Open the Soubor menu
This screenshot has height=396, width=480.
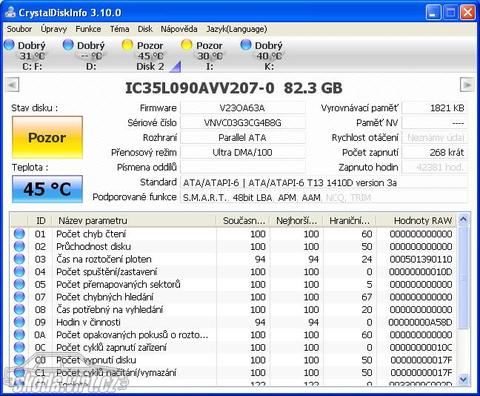(19, 29)
